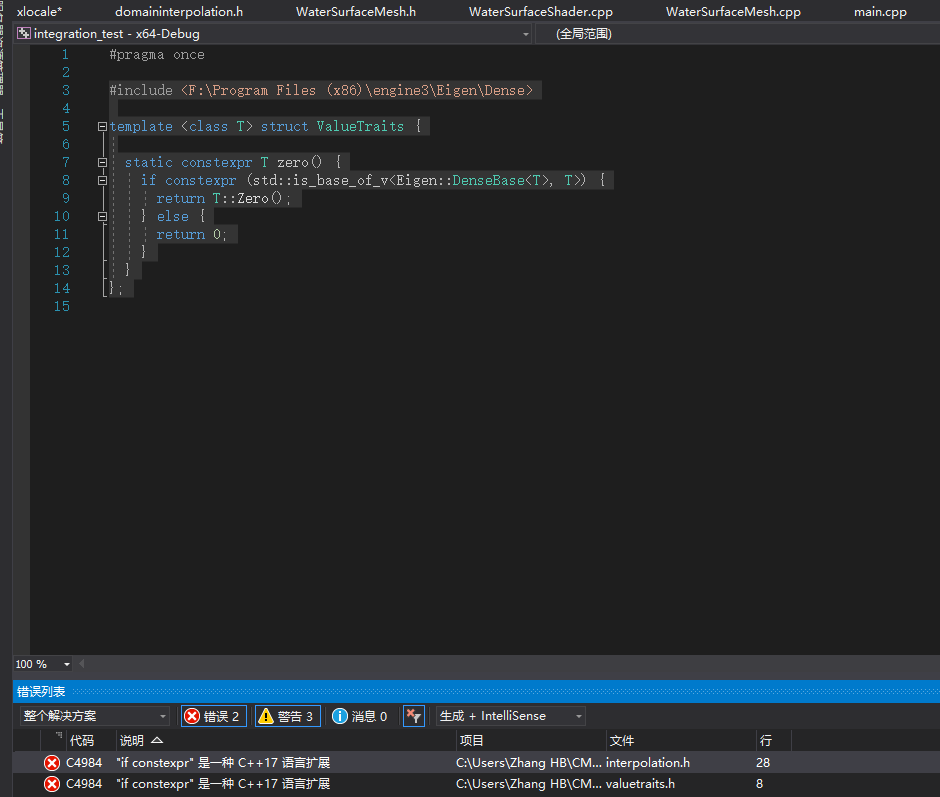Collapse the zero() function block on line 7

tap(103, 163)
